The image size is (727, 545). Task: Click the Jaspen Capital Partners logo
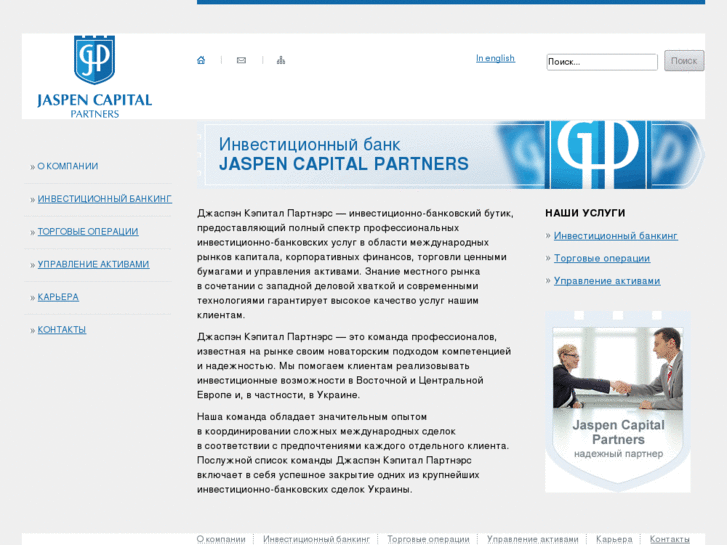click(x=94, y=77)
